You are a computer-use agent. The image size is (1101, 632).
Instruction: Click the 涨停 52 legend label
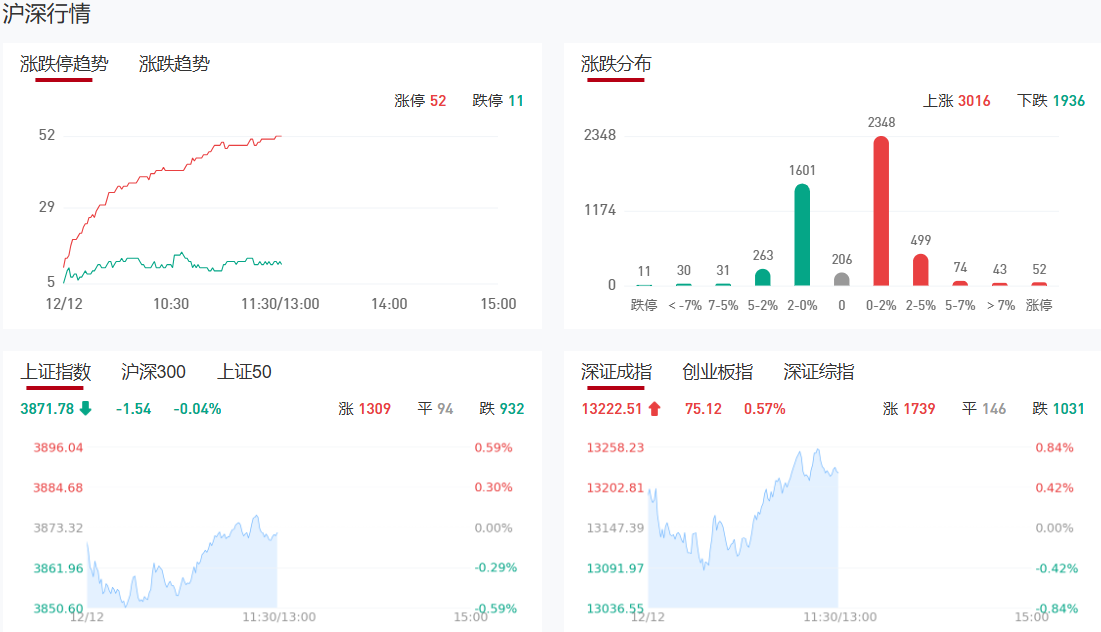tap(420, 101)
